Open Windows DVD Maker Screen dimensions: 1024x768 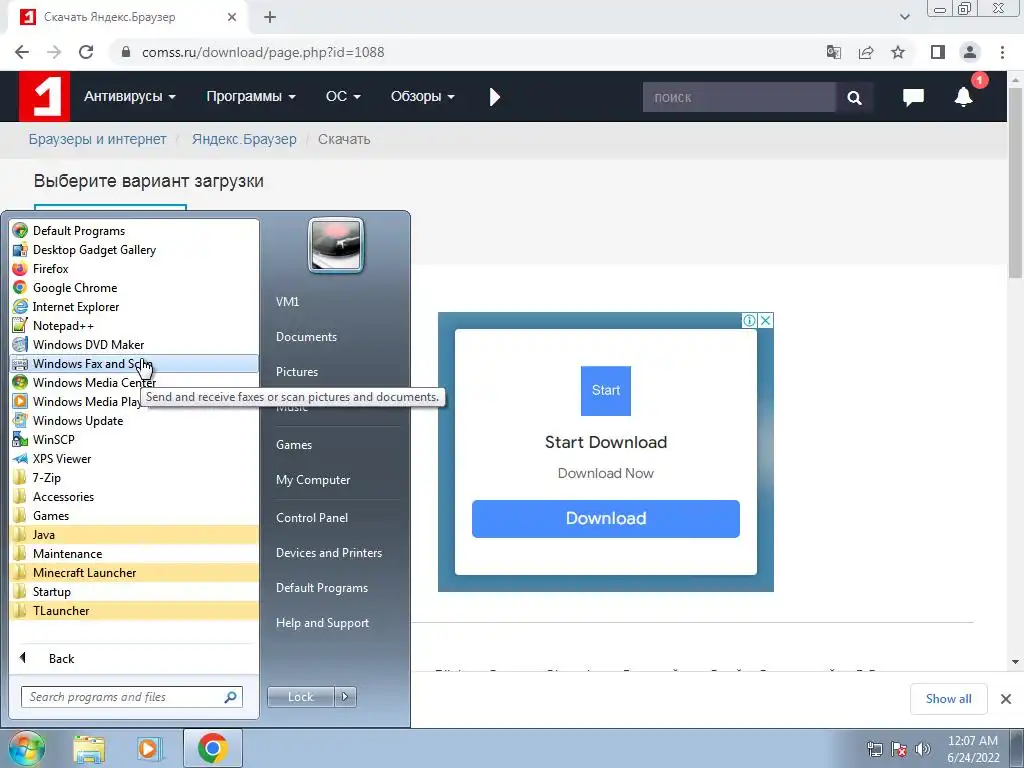pyautogui.click(x=135, y=344)
